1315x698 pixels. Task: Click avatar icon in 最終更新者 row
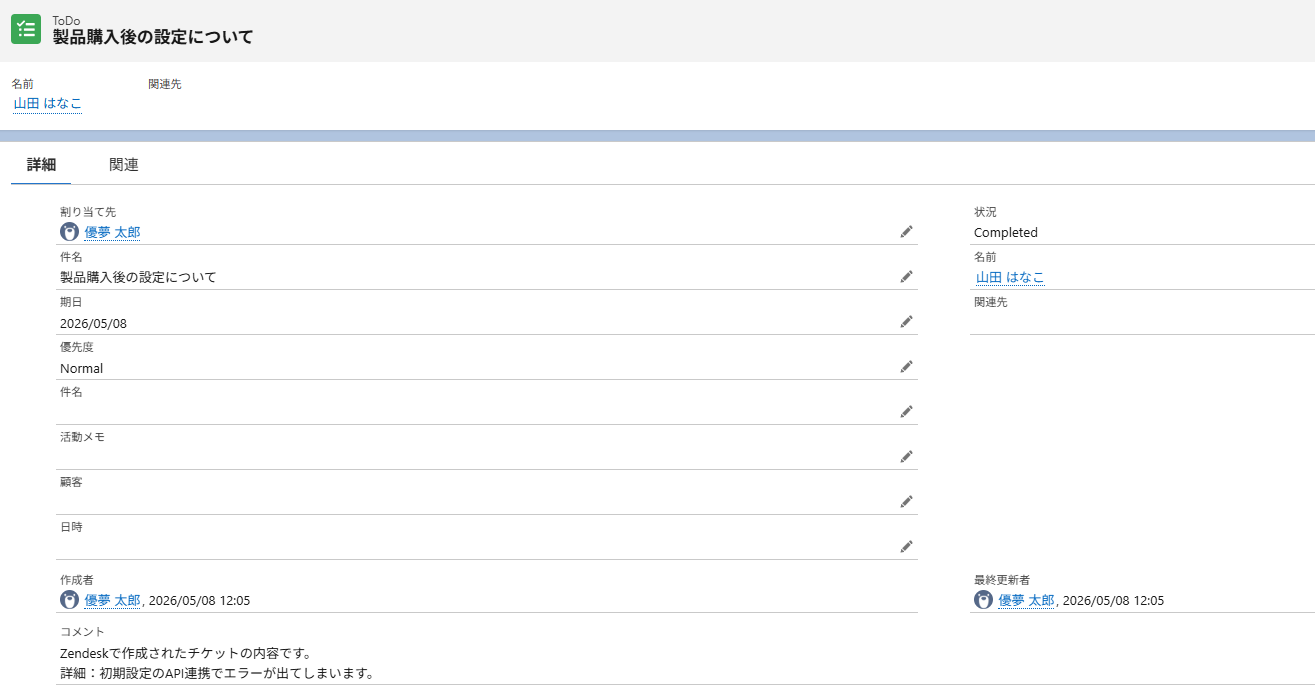click(983, 600)
